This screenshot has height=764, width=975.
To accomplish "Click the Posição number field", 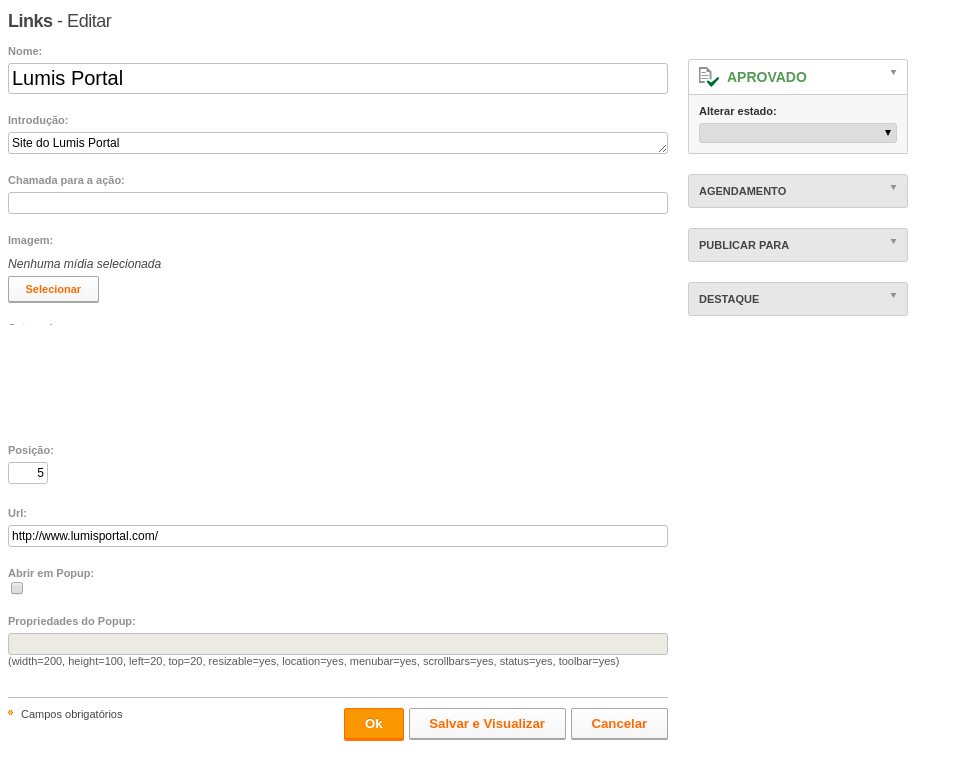I will coord(28,473).
